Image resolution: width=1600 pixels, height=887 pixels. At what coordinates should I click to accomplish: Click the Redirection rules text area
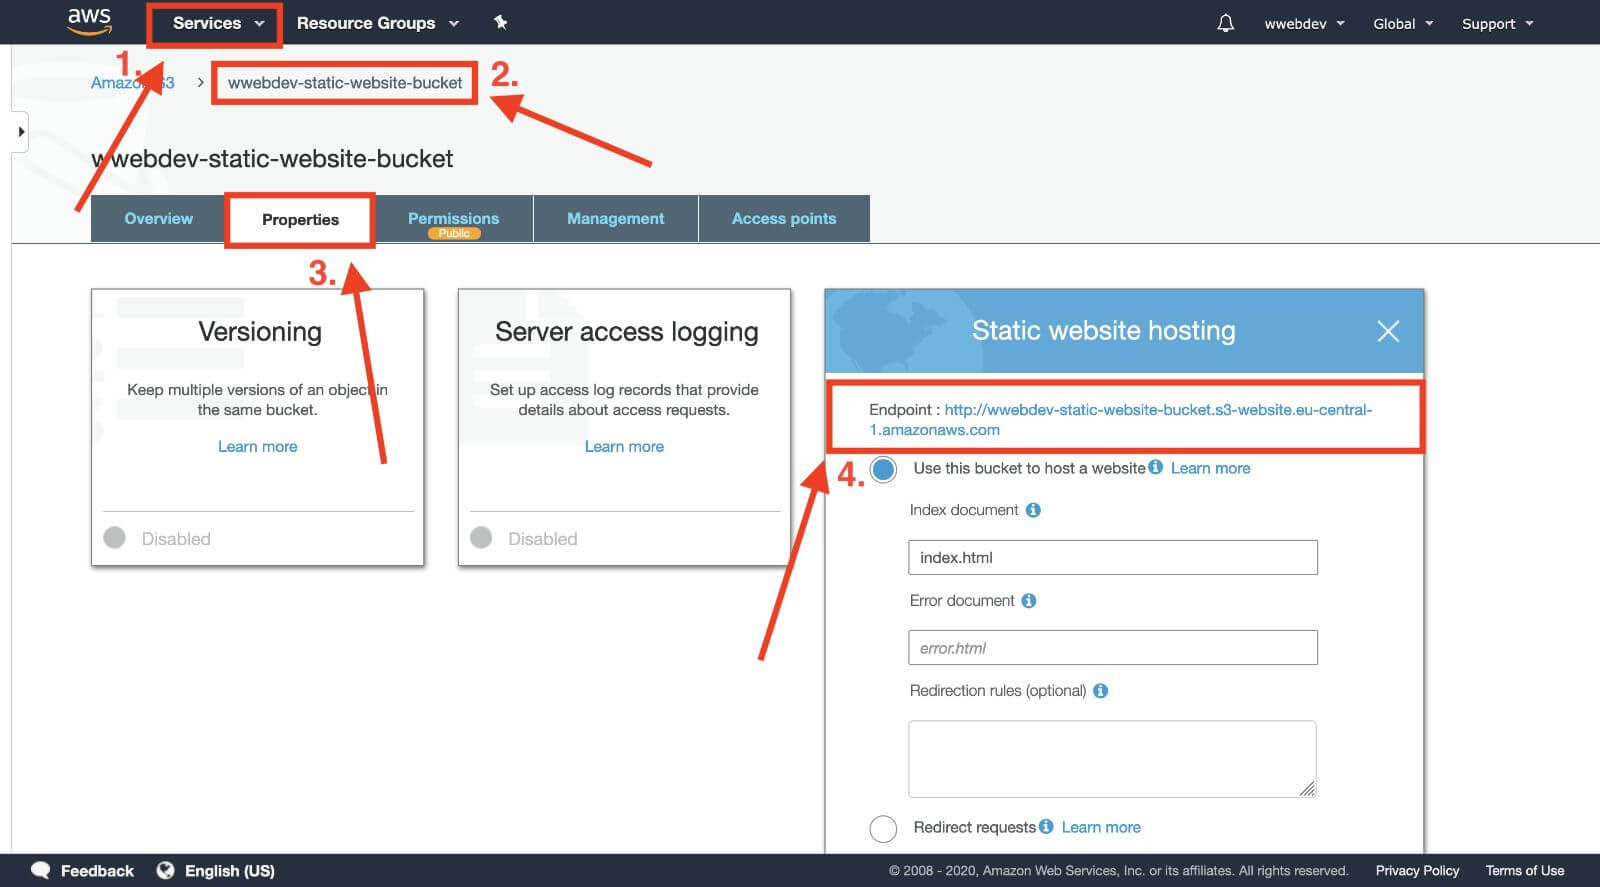click(1112, 758)
